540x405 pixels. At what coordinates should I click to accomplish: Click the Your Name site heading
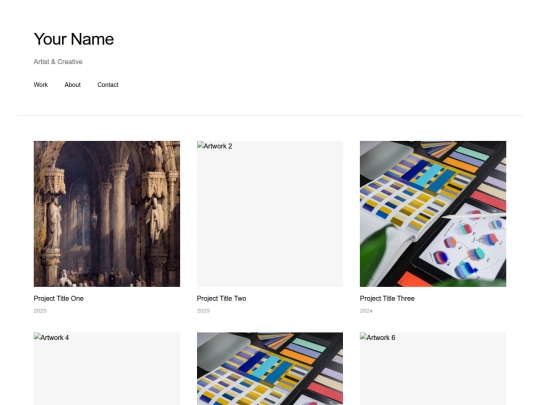pos(74,39)
